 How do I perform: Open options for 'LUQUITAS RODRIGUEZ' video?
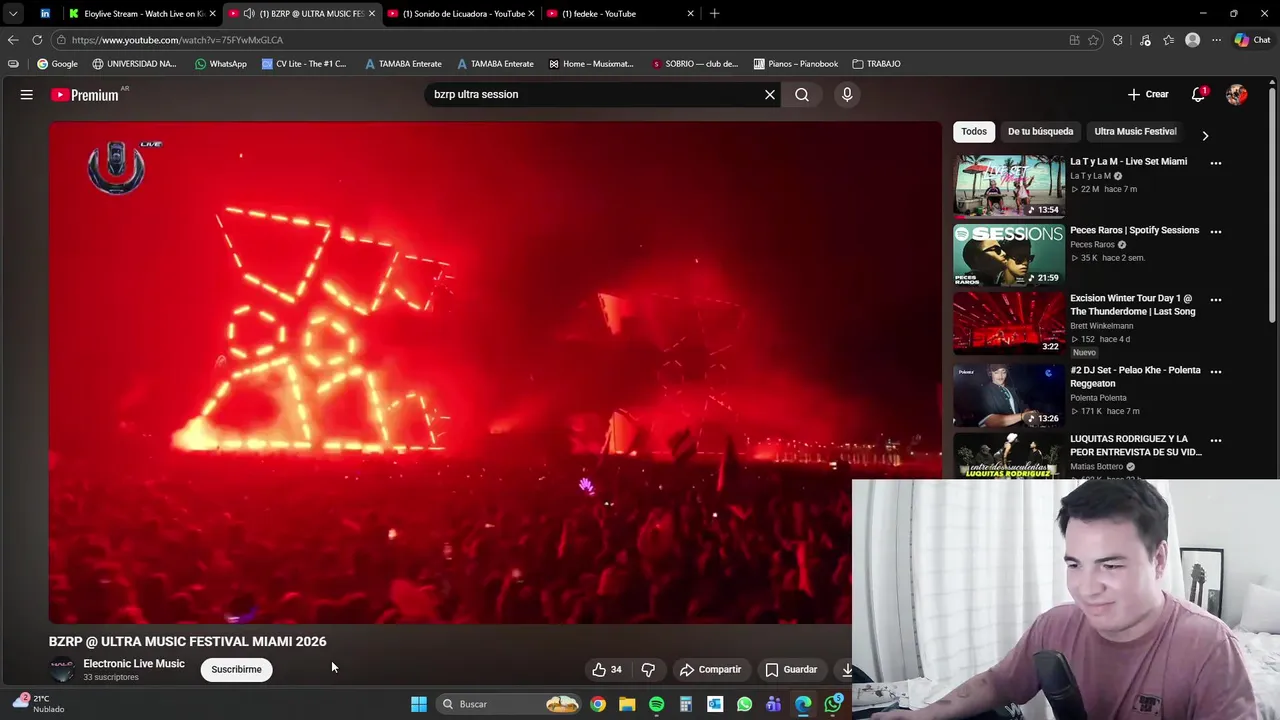tap(1216, 441)
